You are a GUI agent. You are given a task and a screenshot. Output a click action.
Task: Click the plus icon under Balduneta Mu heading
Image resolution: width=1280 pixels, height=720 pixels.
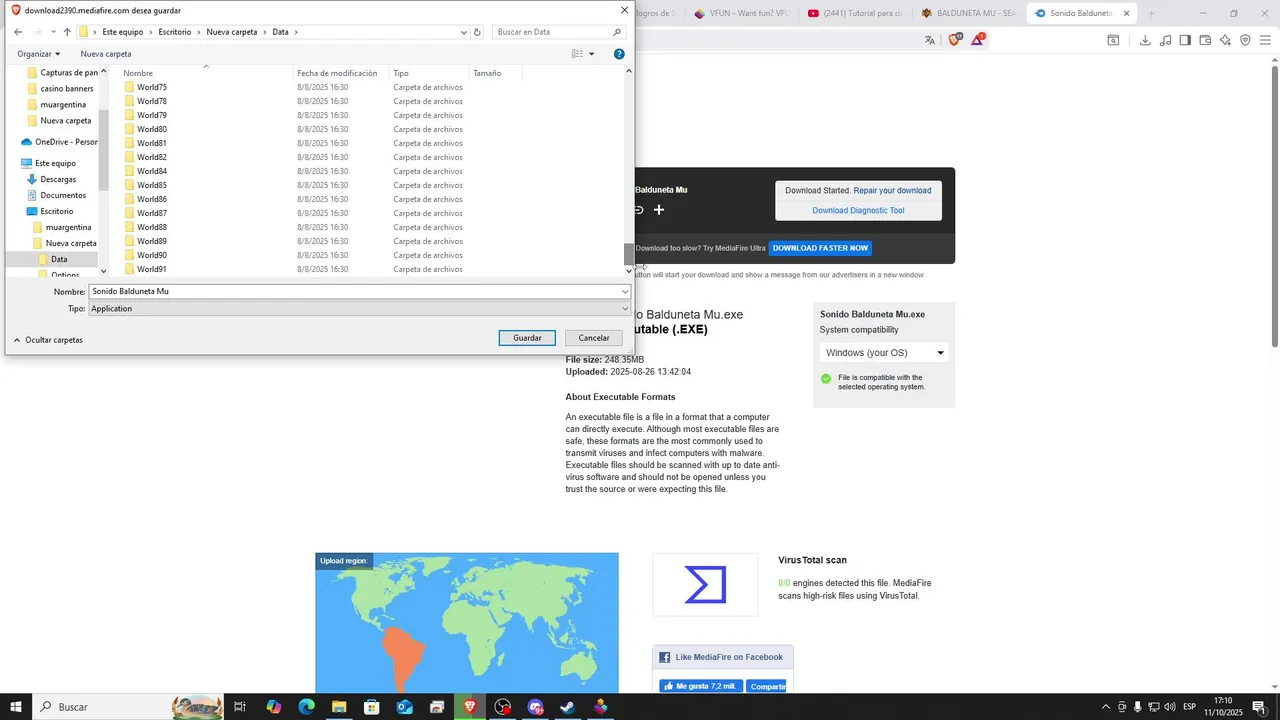[659, 210]
